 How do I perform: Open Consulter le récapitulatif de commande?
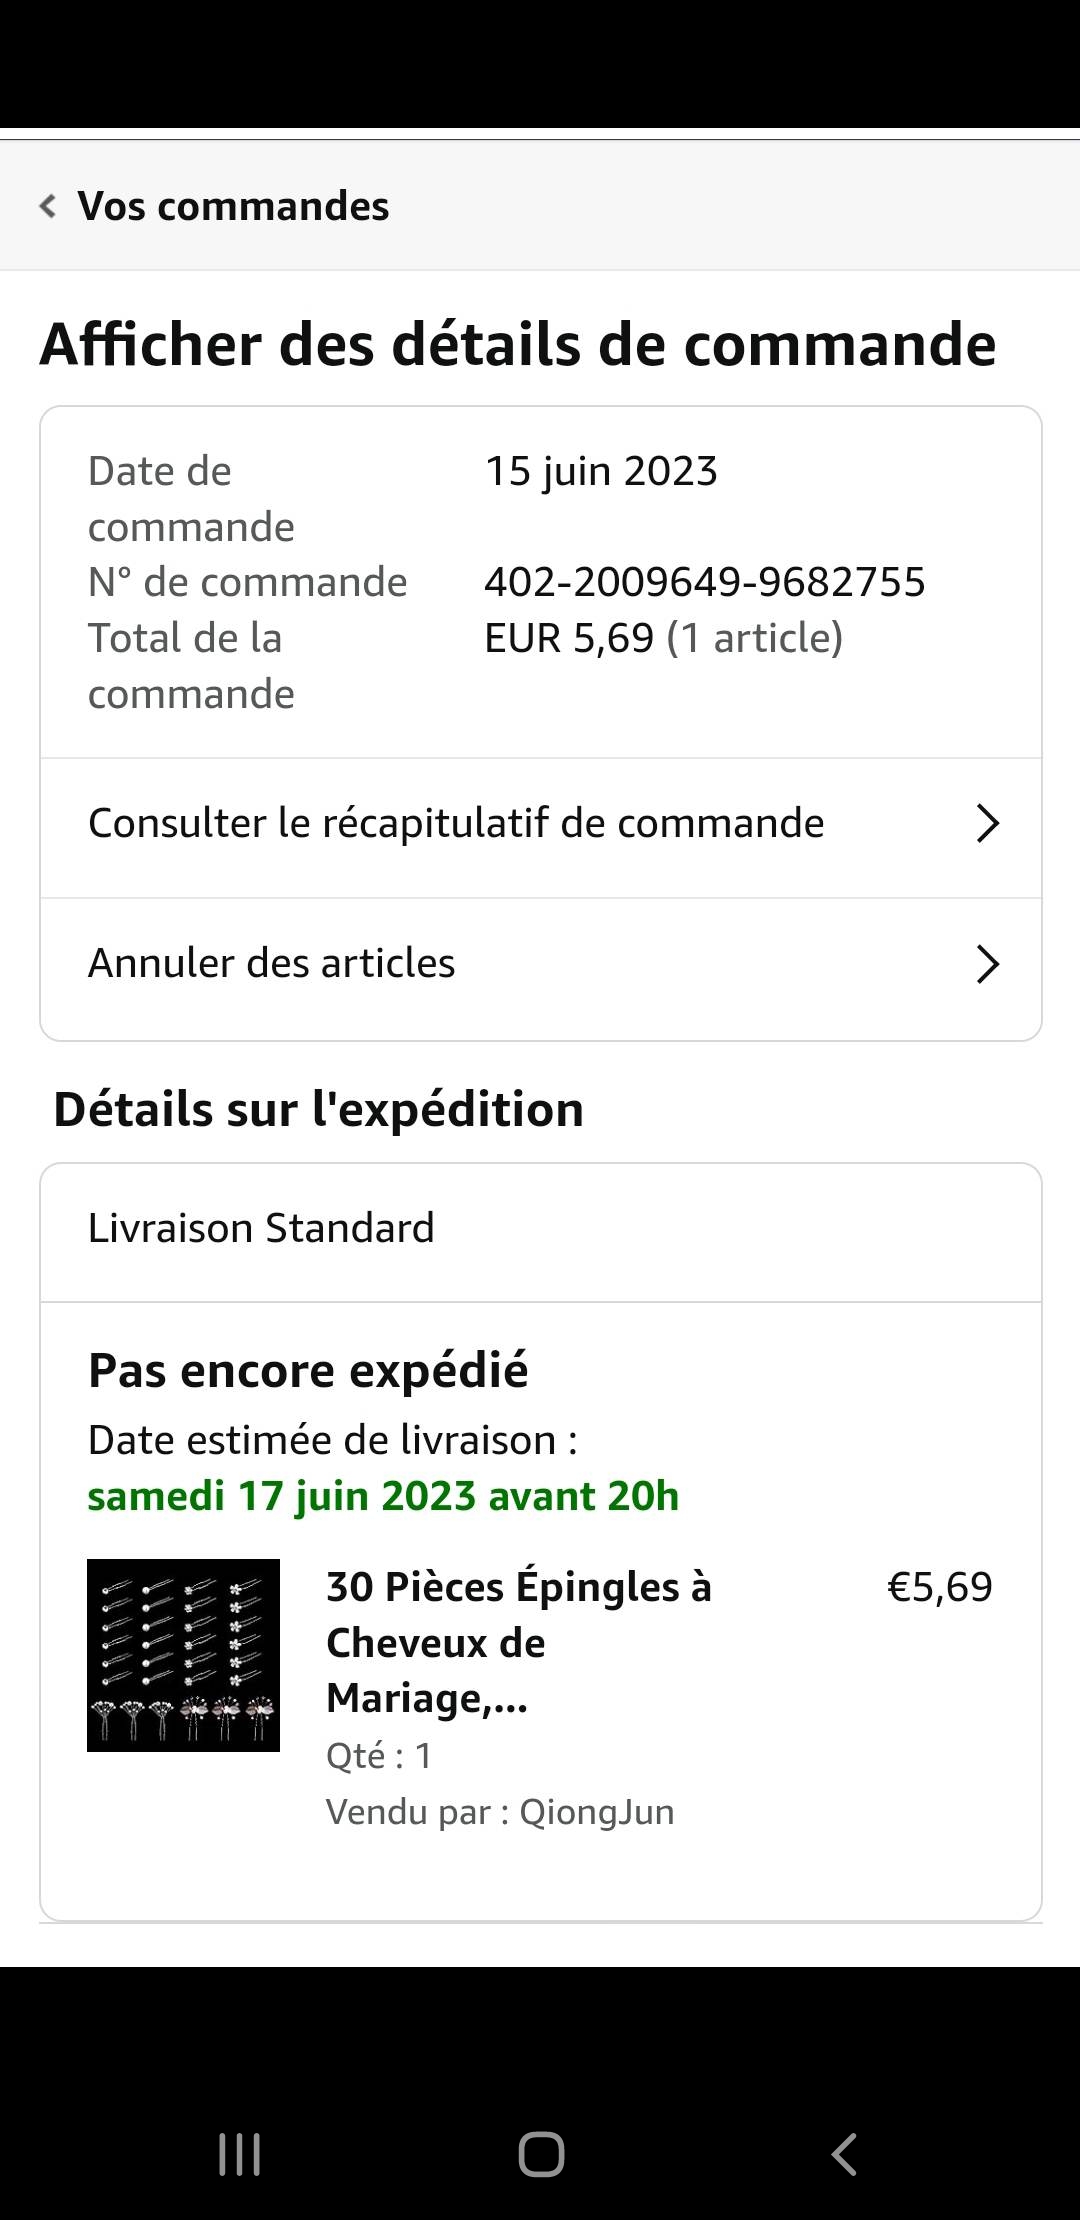coord(456,823)
